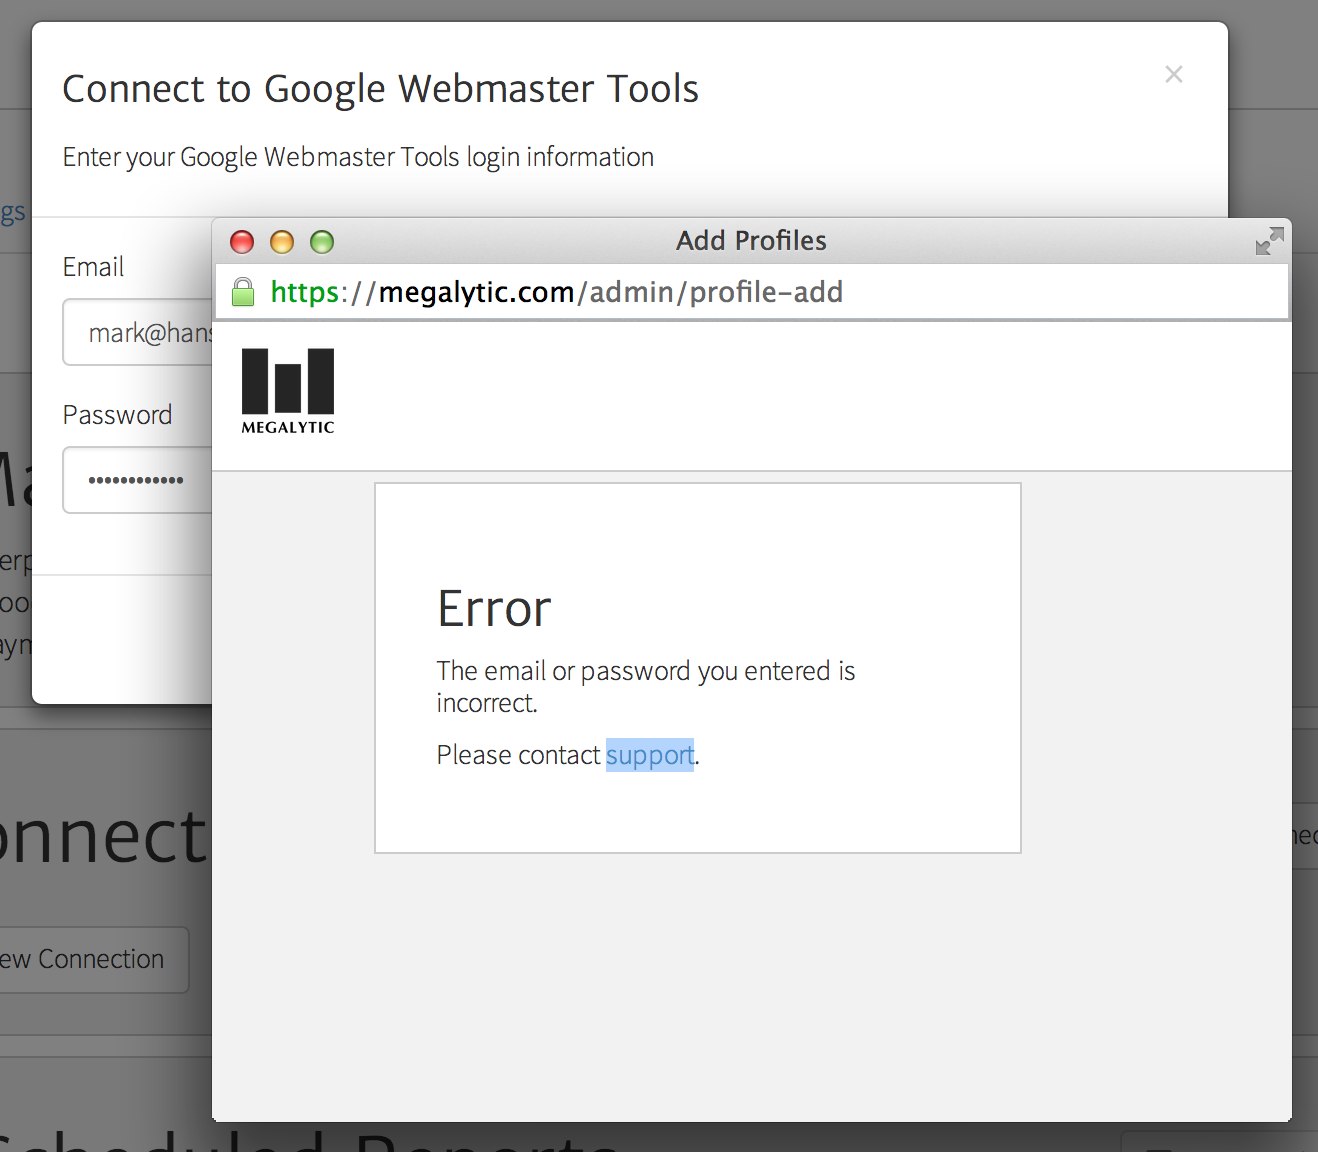Click the green padlock security icon
This screenshot has height=1152, width=1318.
242,292
